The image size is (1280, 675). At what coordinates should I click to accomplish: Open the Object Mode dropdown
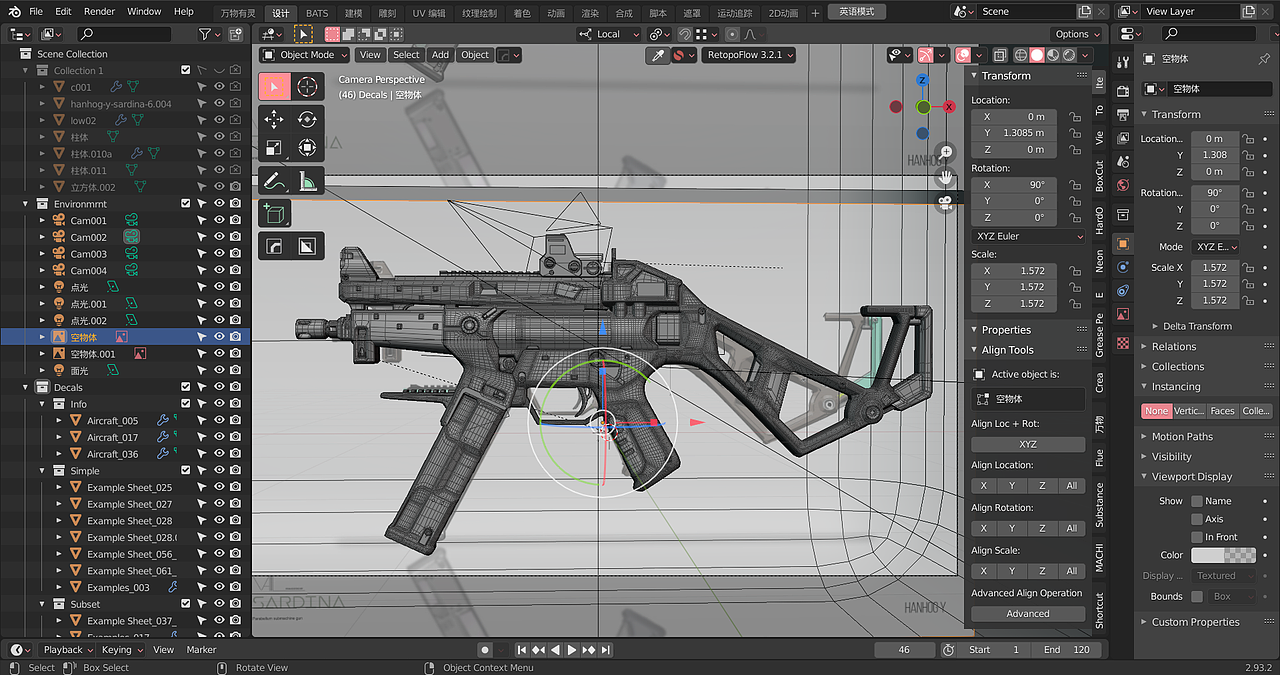pyautogui.click(x=305, y=55)
